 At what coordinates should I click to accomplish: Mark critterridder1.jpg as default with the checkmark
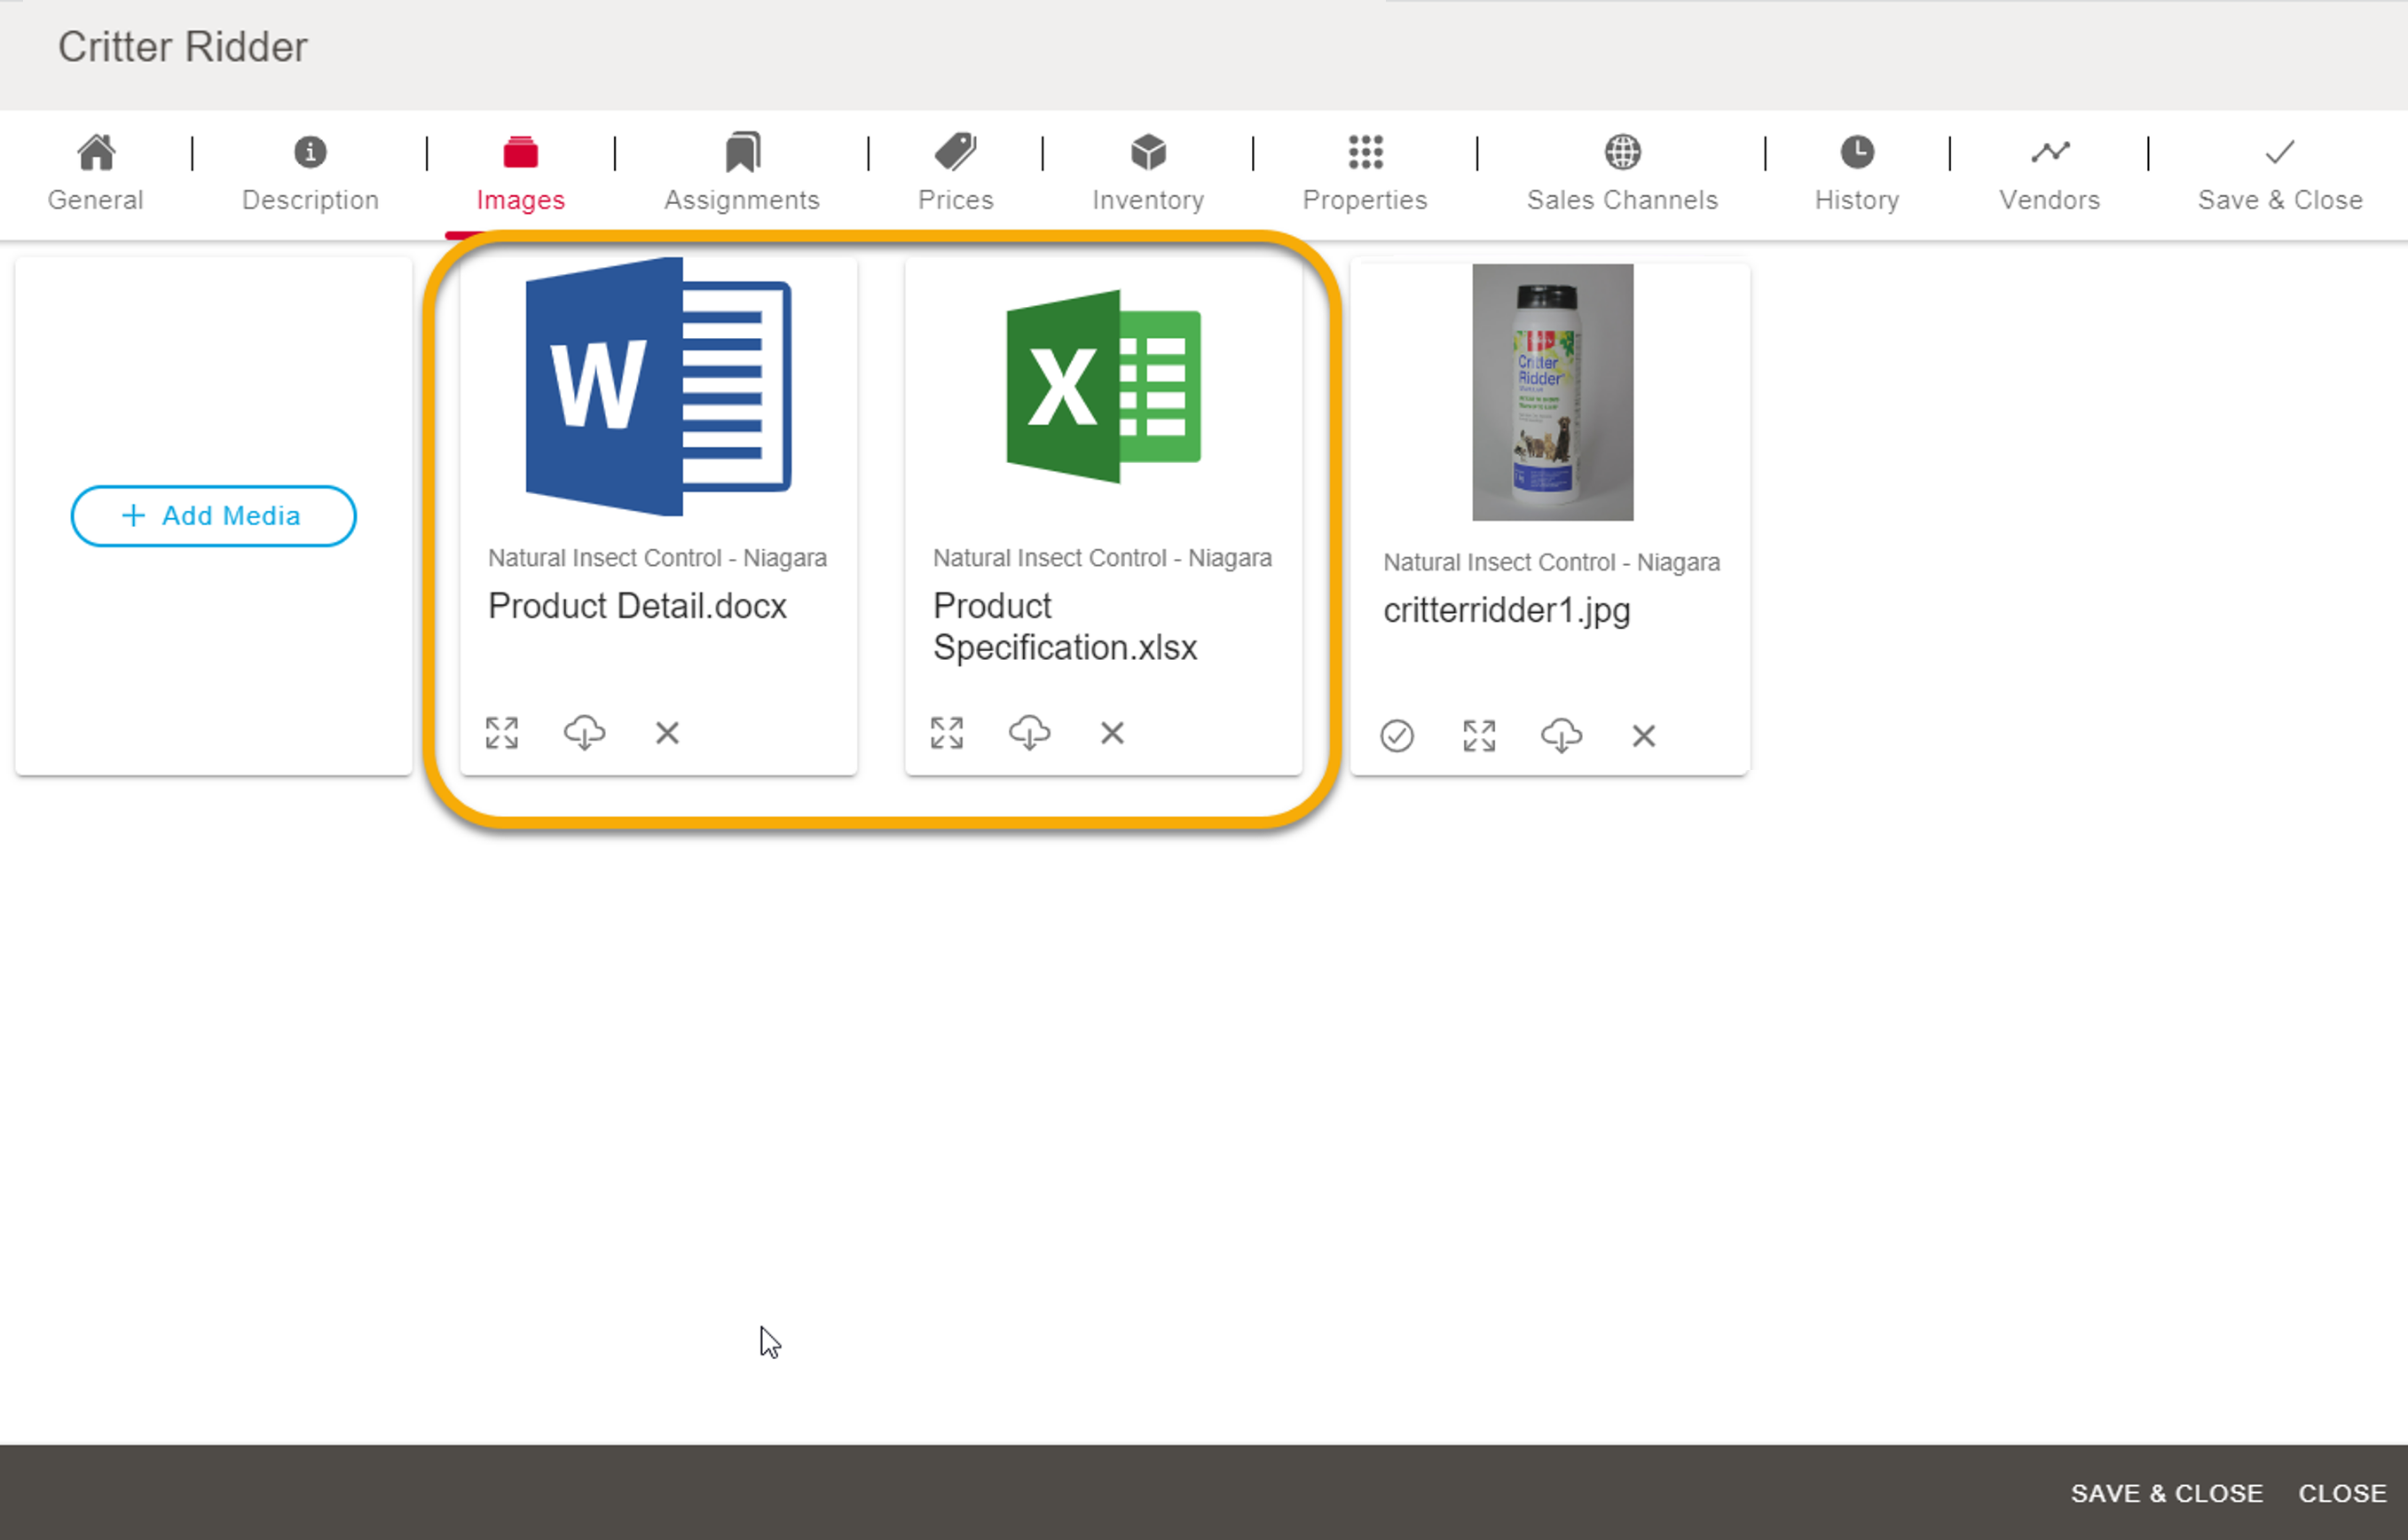[1397, 736]
